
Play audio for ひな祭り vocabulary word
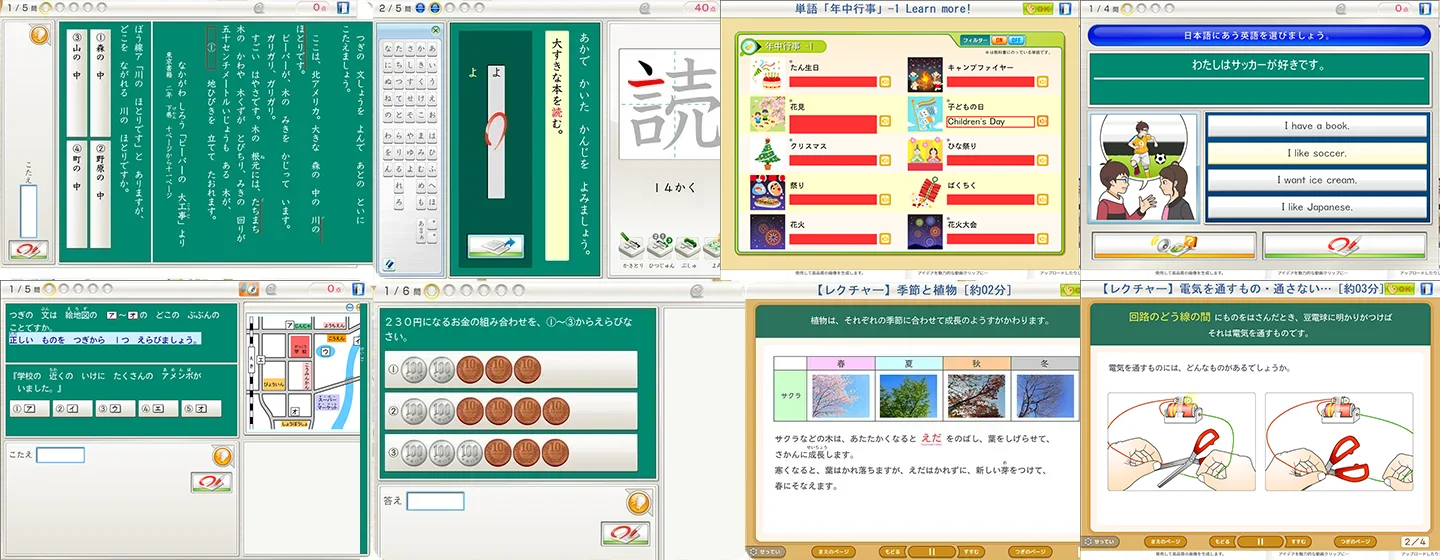coord(1042,160)
